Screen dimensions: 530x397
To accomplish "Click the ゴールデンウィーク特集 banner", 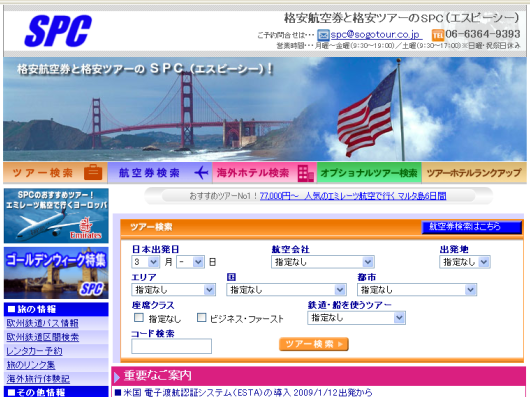I will 56,273.
